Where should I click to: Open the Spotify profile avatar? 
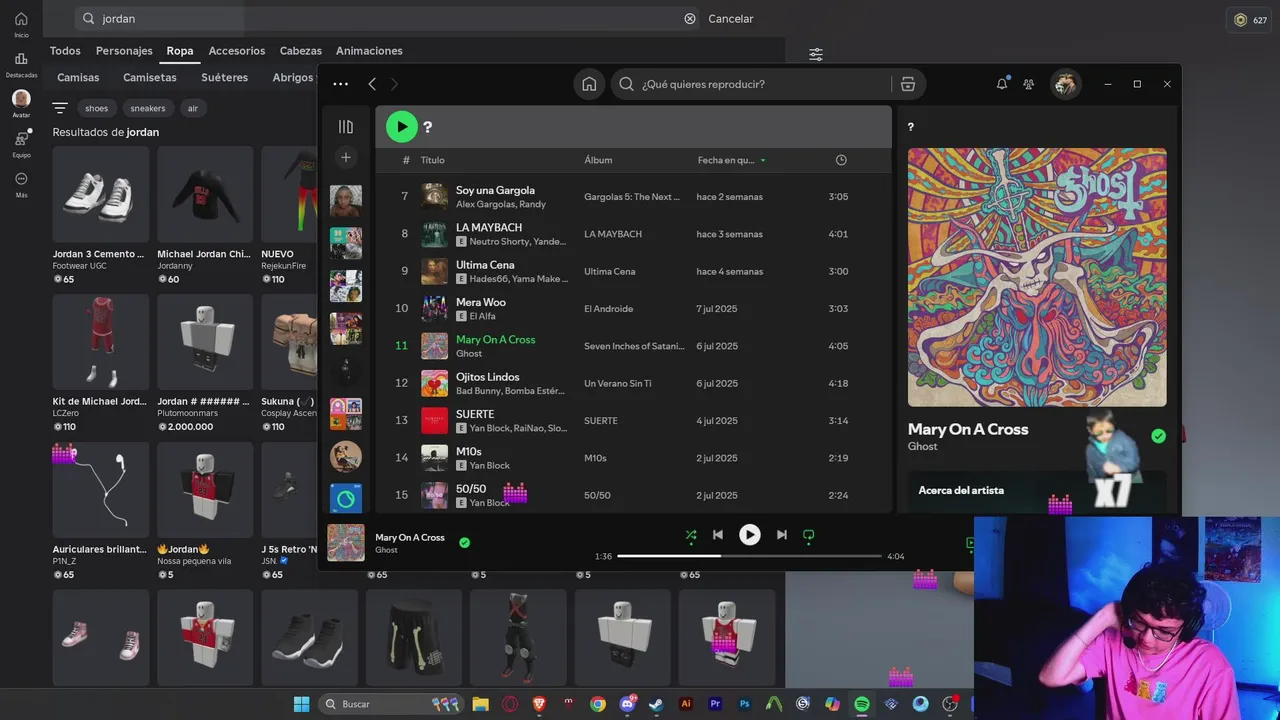(x=1065, y=84)
